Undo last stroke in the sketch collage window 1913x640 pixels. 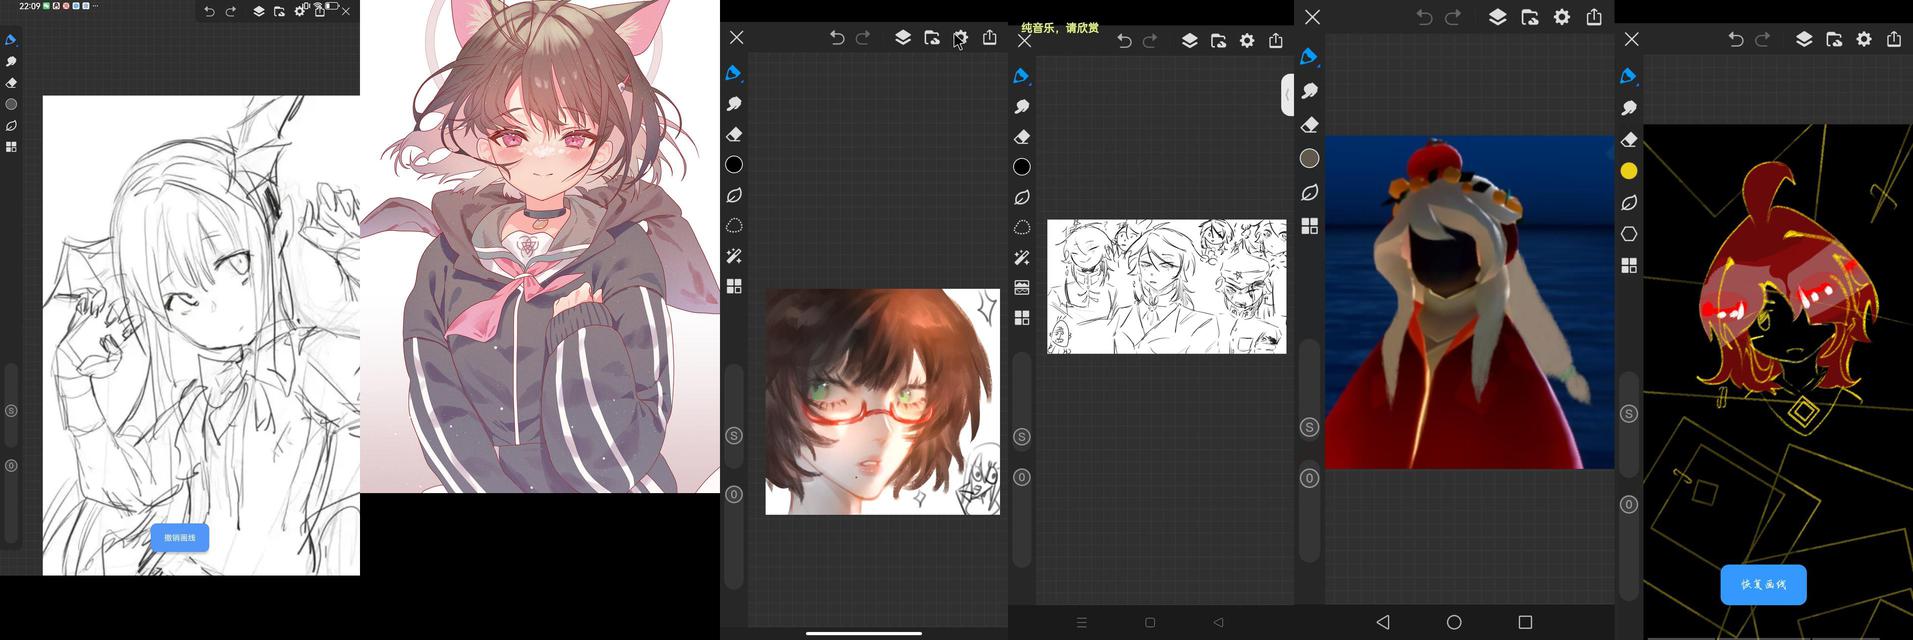pyautogui.click(x=1124, y=41)
